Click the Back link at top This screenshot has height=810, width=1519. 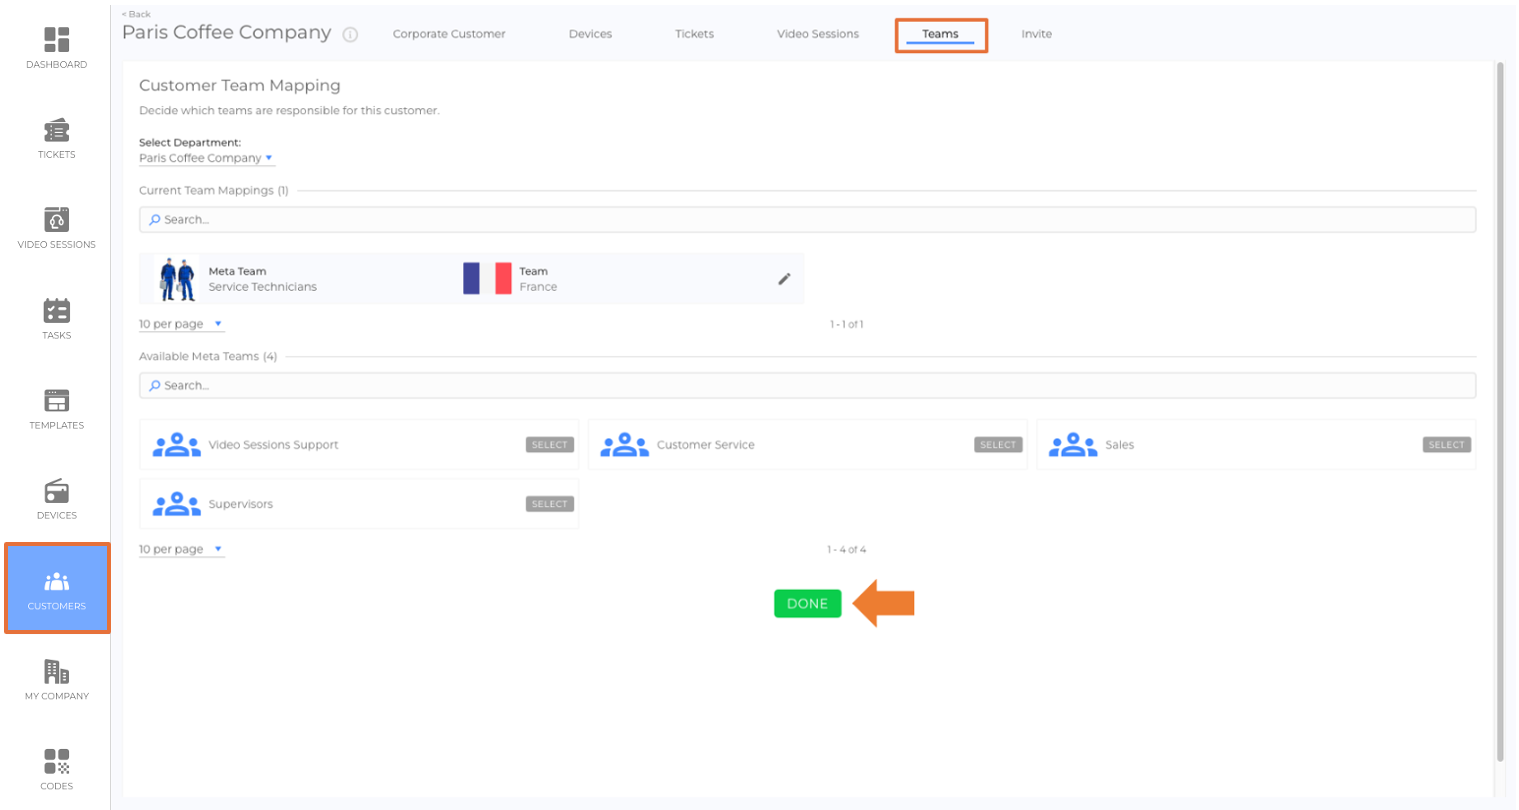coord(136,14)
